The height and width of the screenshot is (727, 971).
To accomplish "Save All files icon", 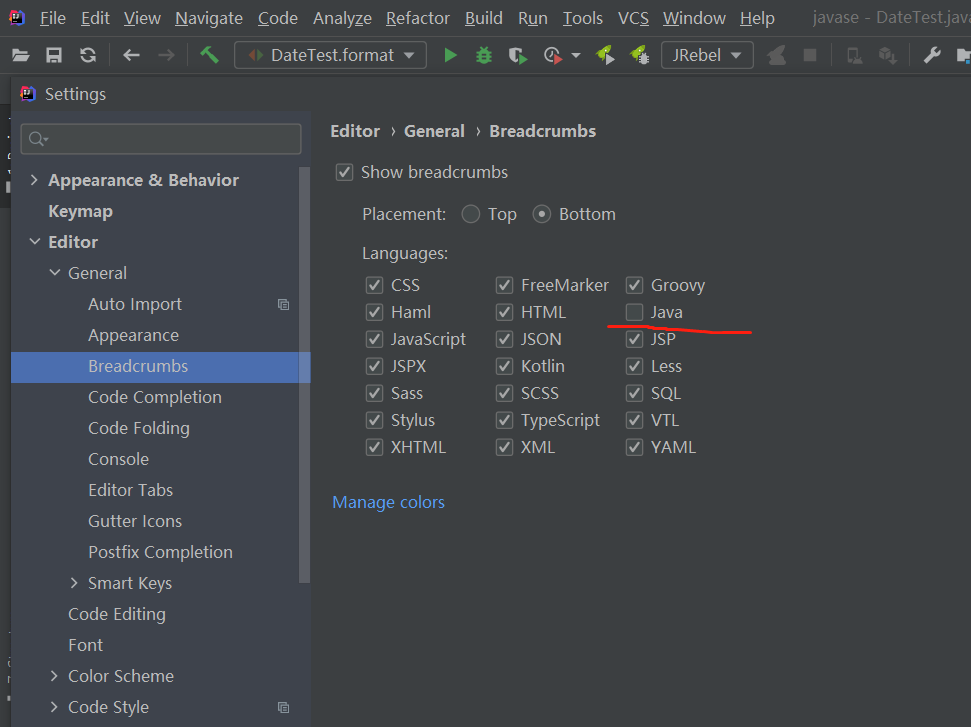I will click(x=54, y=55).
